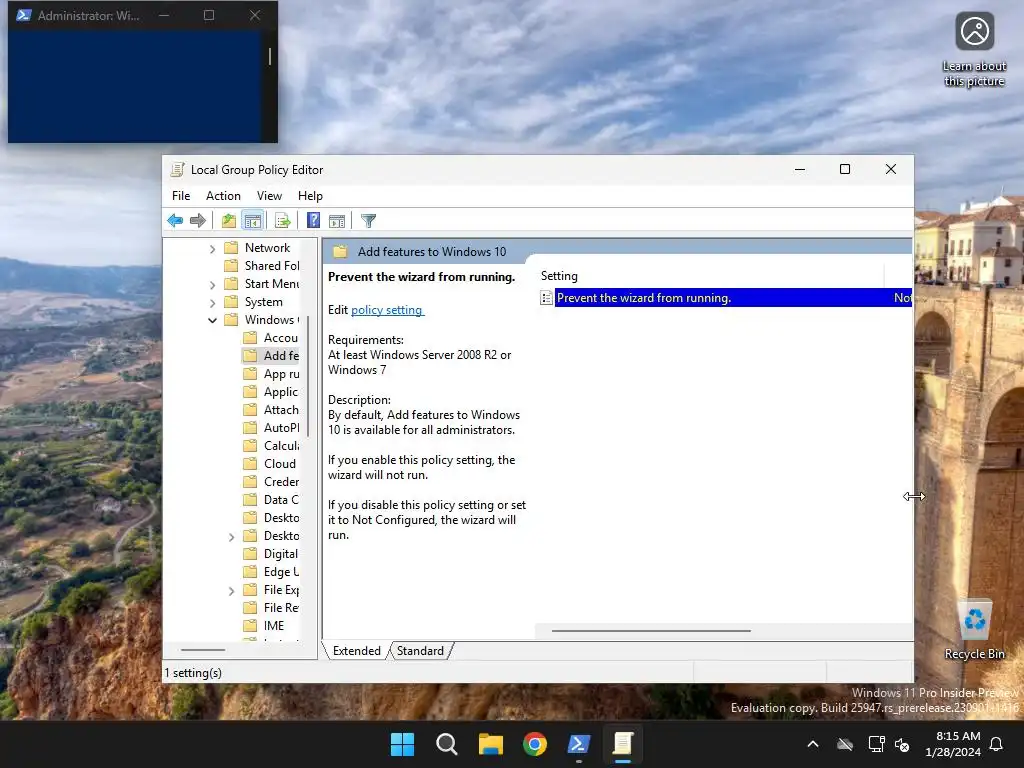Select the 'Add fe' folder in tree
This screenshot has height=768, width=1024.
click(281, 356)
